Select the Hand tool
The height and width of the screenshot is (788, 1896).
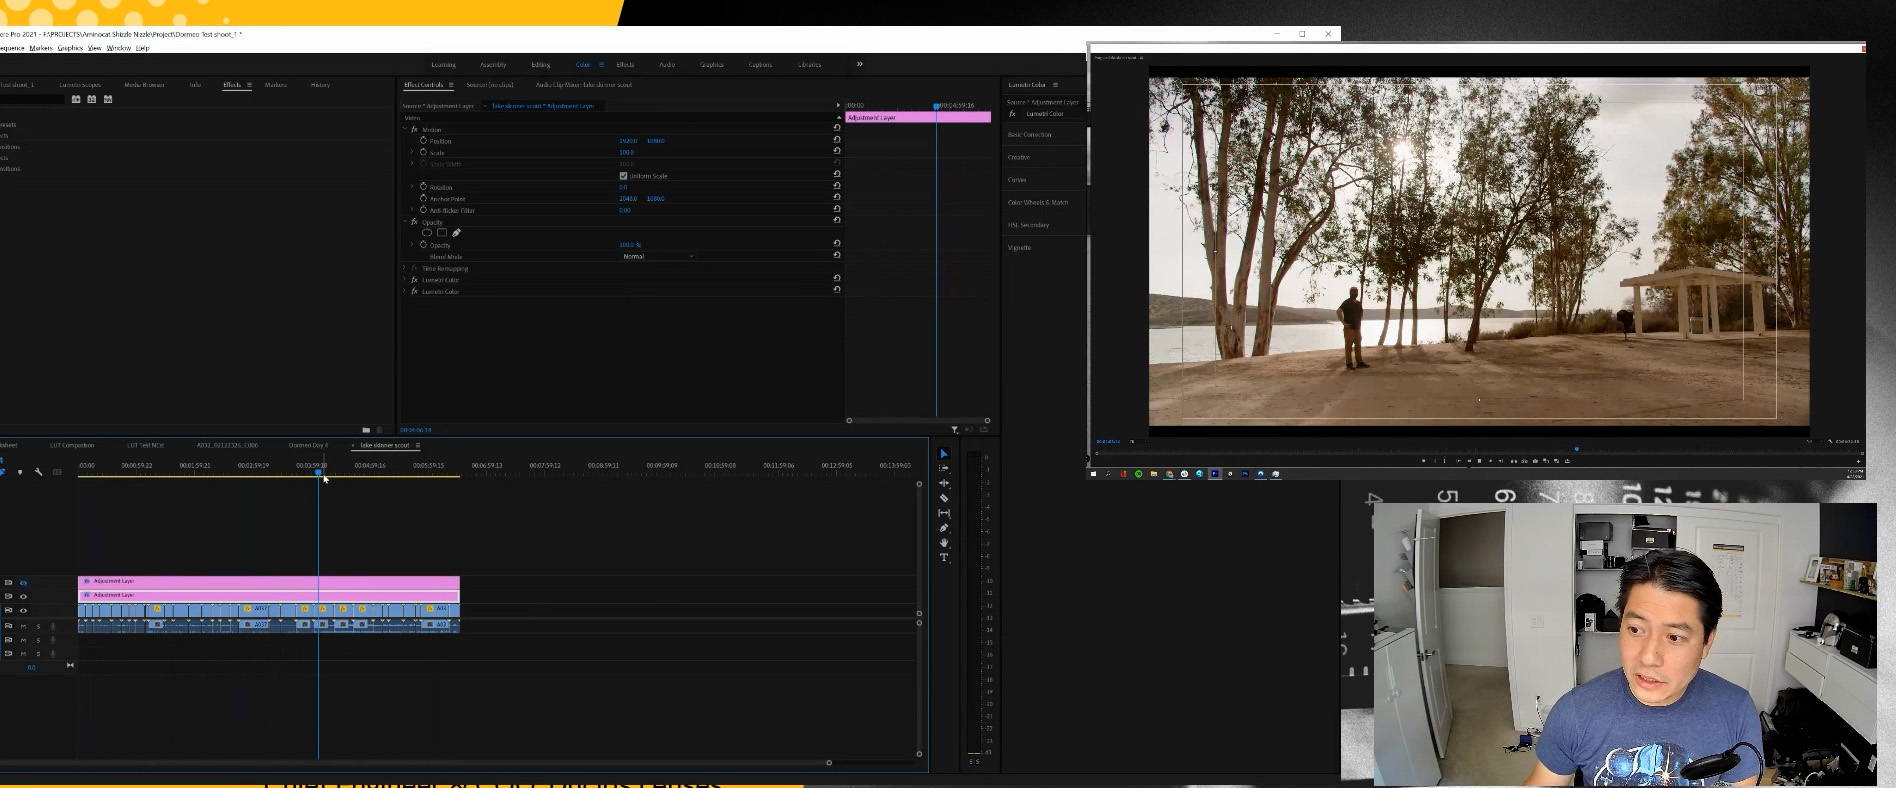point(943,543)
